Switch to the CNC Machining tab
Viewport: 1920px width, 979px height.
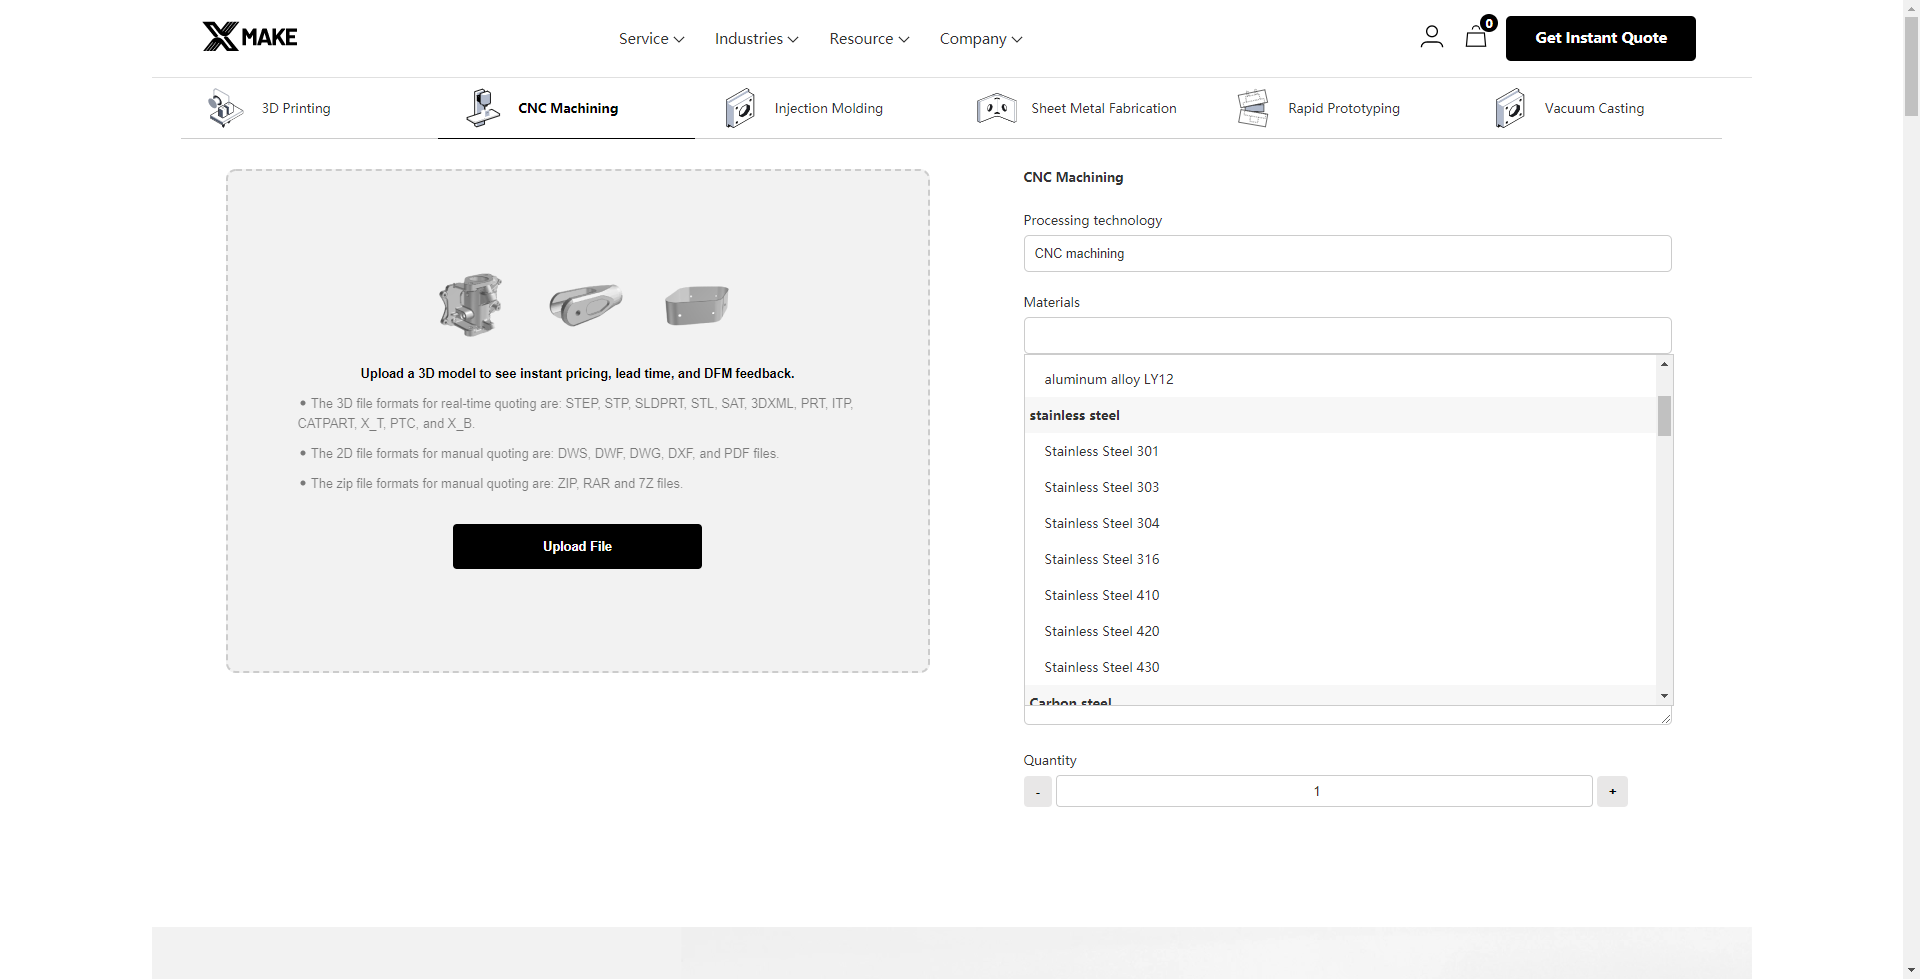[x=567, y=108]
